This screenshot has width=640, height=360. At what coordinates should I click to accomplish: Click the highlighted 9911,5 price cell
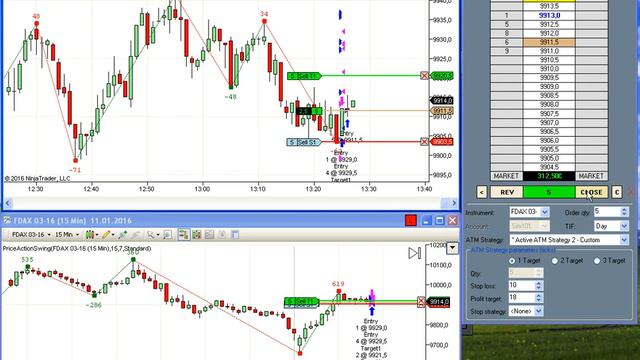click(549, 42)
